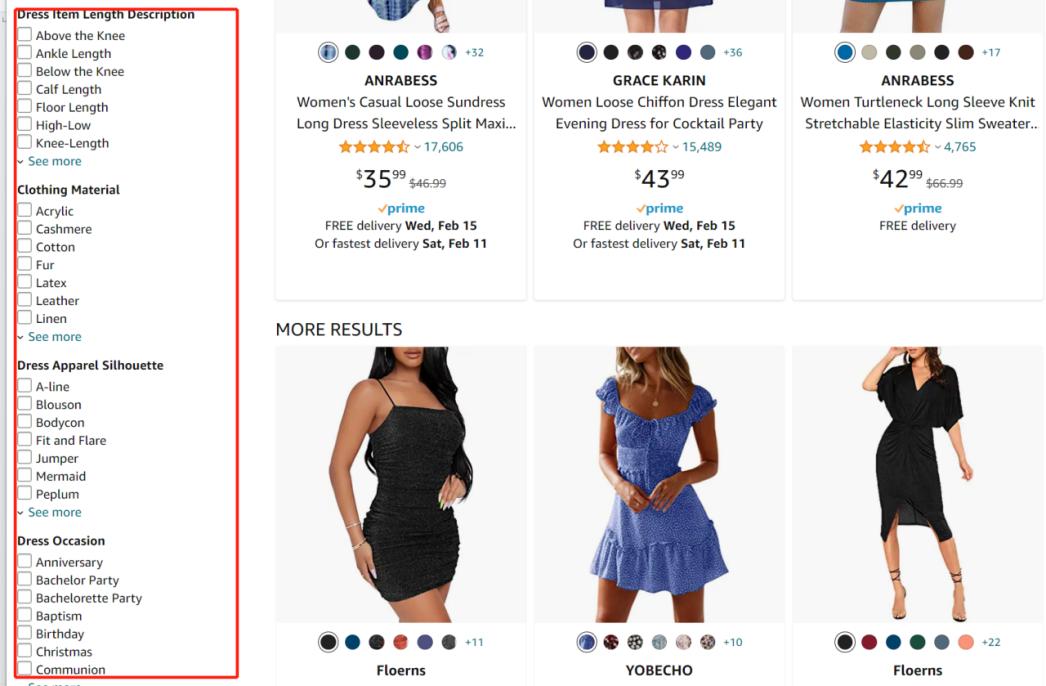Click the star rating of ANRABESS turtleneck sweater
Viewport: 1046px width, 686px height.
click(x=894, y=147)
